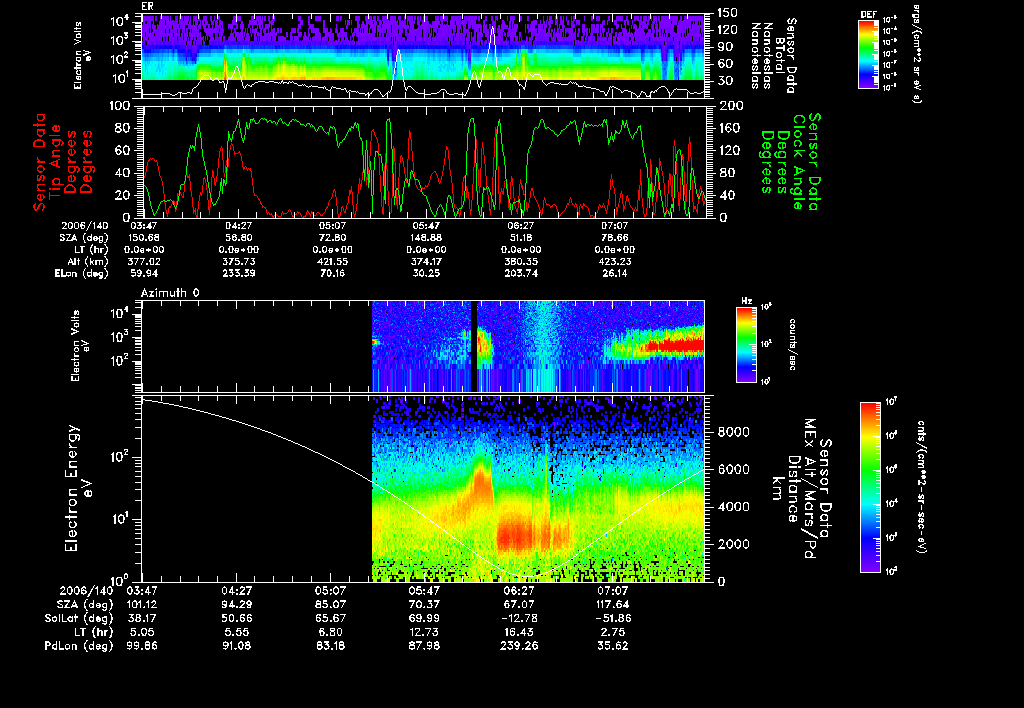1024x708 pixels.
Task: Click SolLat value 50.66
Action: coord(236,619)
